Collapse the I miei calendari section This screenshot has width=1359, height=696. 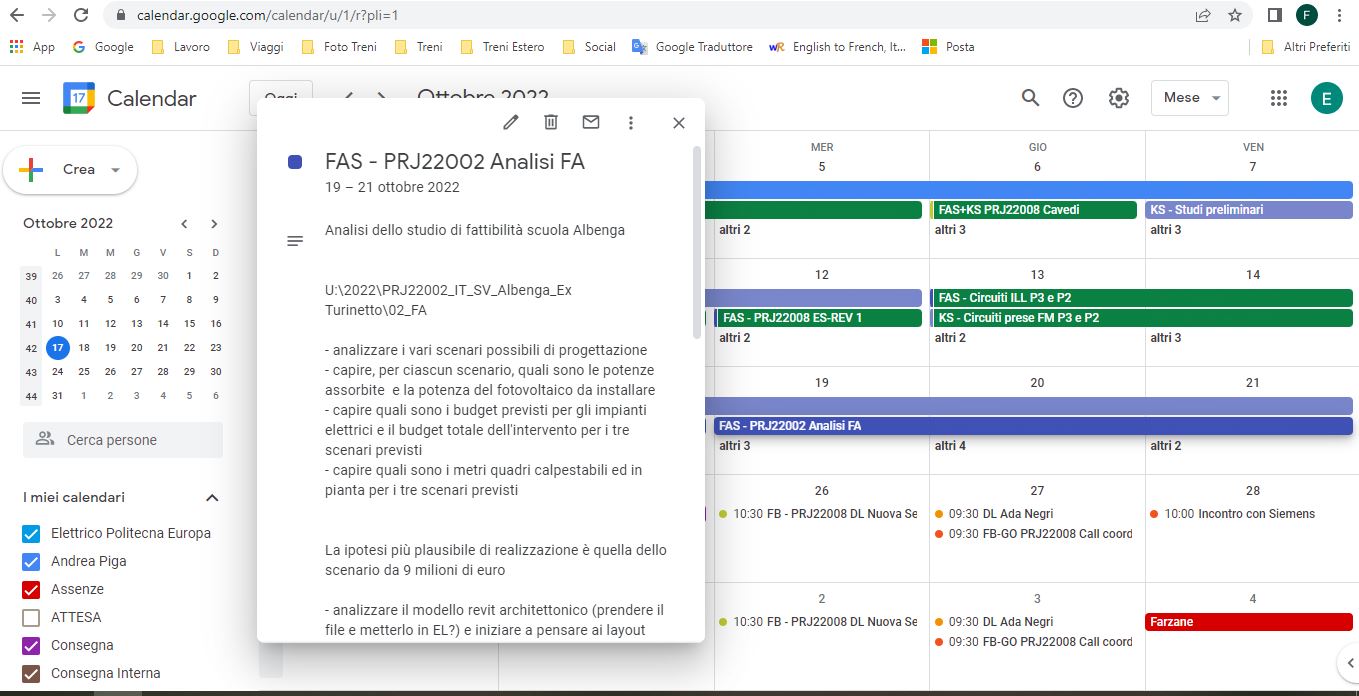click(x=211, y=498)
